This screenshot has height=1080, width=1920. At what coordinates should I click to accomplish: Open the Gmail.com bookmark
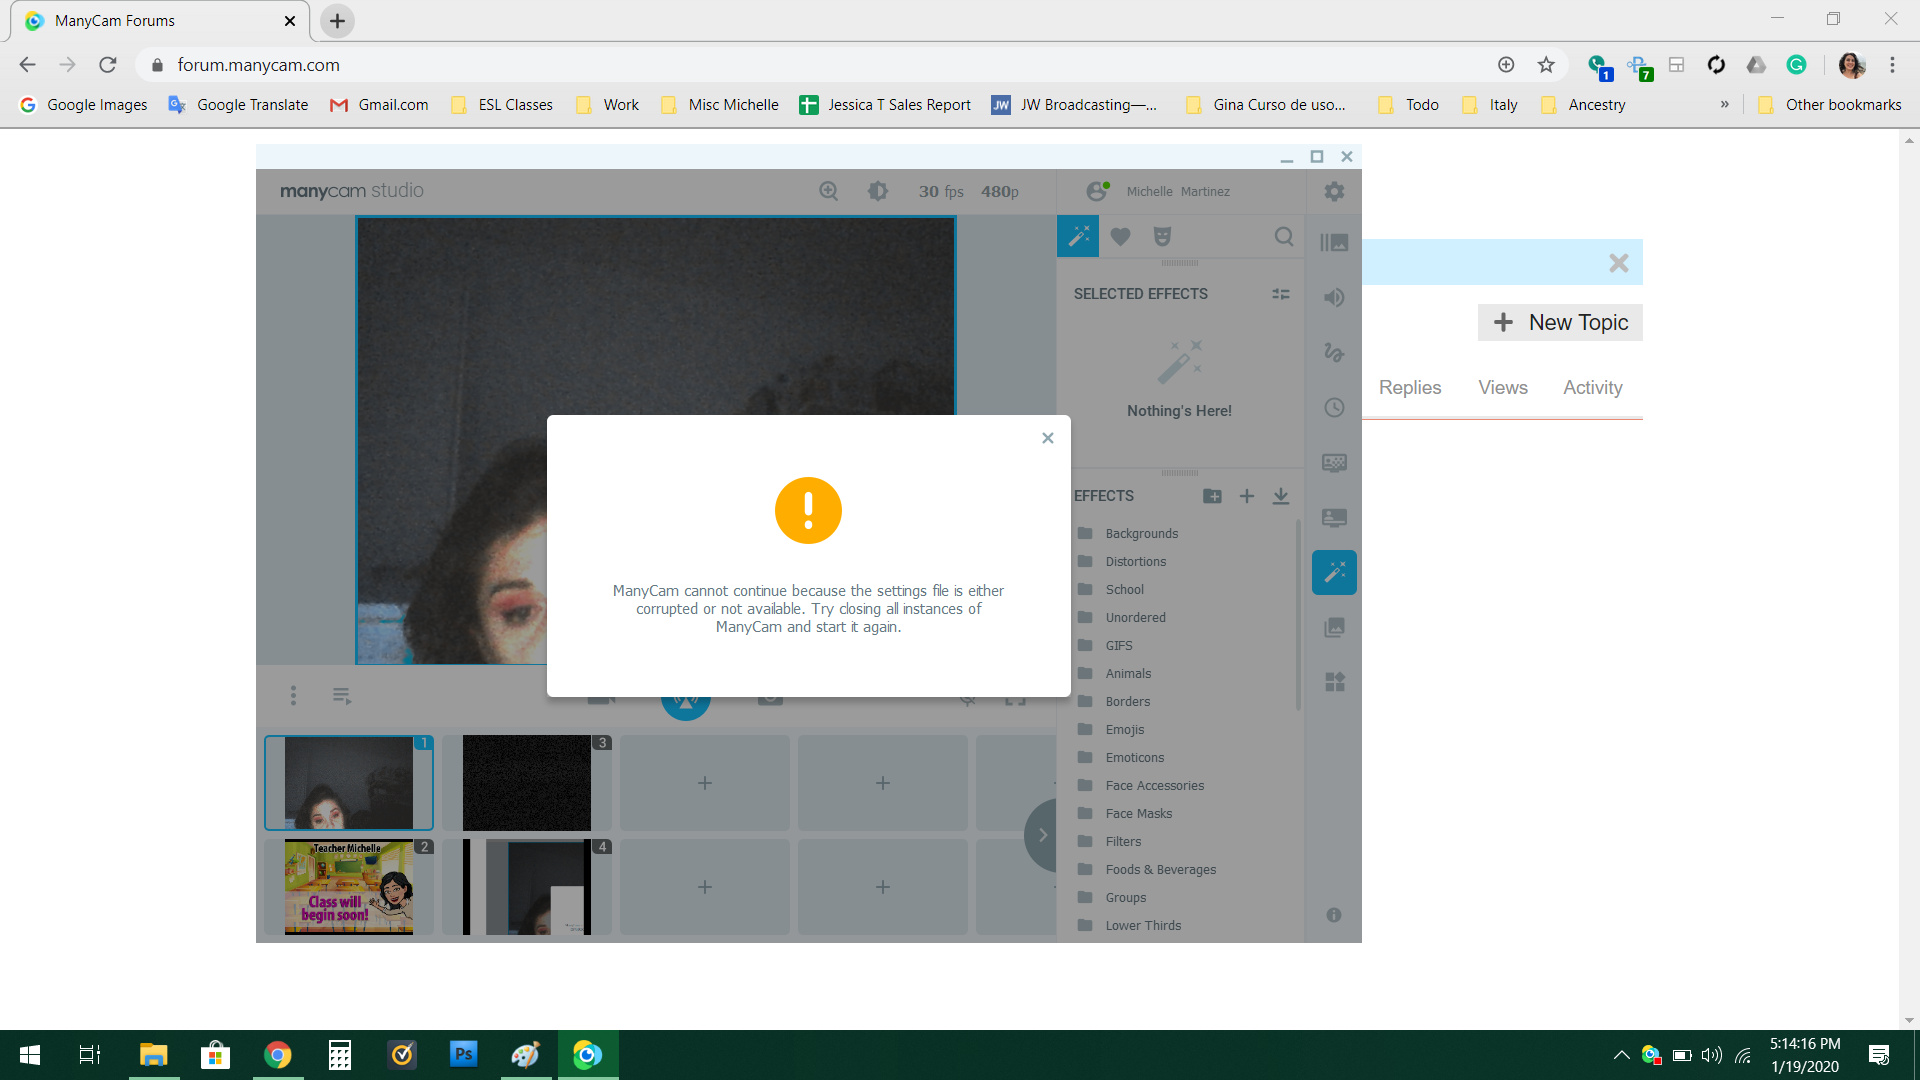click(380, 105)
